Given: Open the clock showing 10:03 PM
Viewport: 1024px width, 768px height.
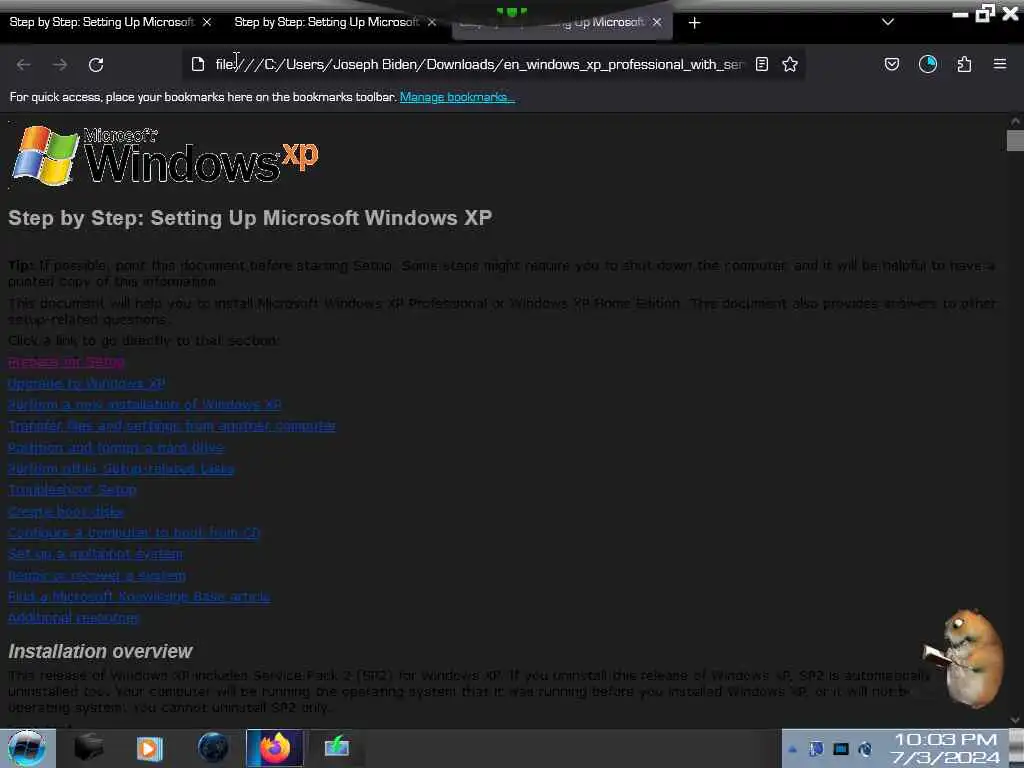Looking at the screenshot, I should tap(946, 749).
